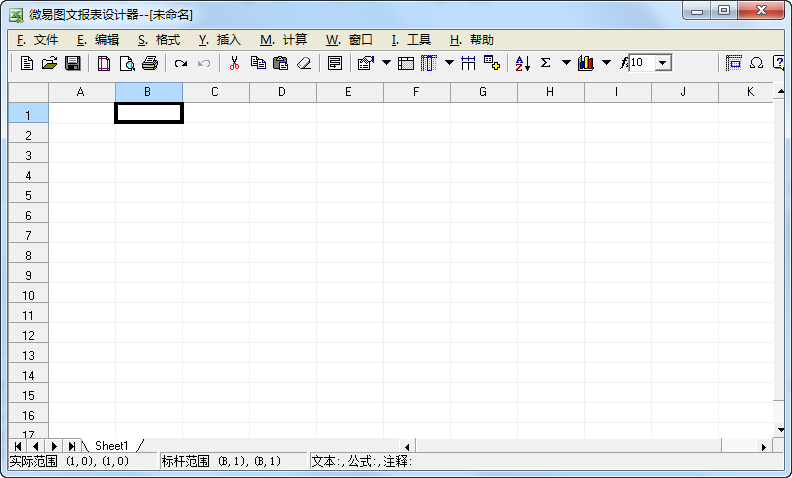Viewport: 792px width, 478px height.
Task: Jump to the last sheet tab button
Action: (72, 446)
